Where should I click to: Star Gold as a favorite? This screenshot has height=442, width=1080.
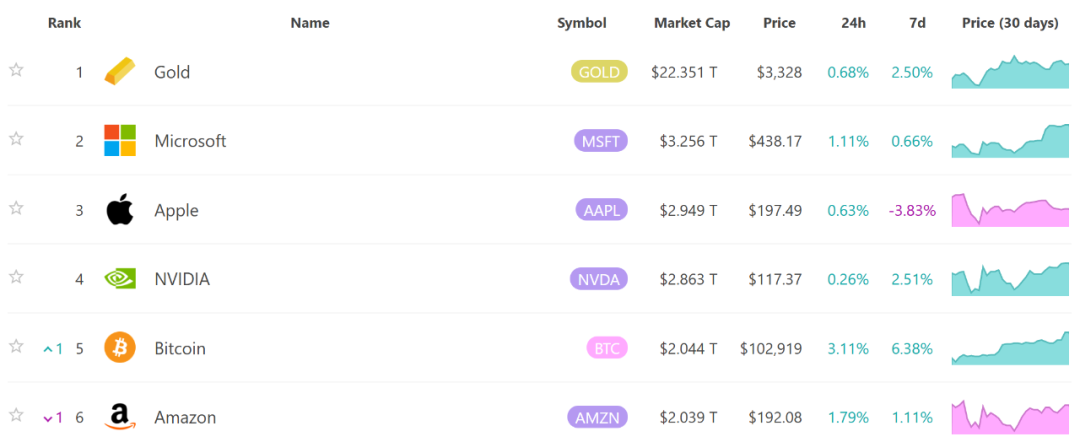[x=16, y=70]
